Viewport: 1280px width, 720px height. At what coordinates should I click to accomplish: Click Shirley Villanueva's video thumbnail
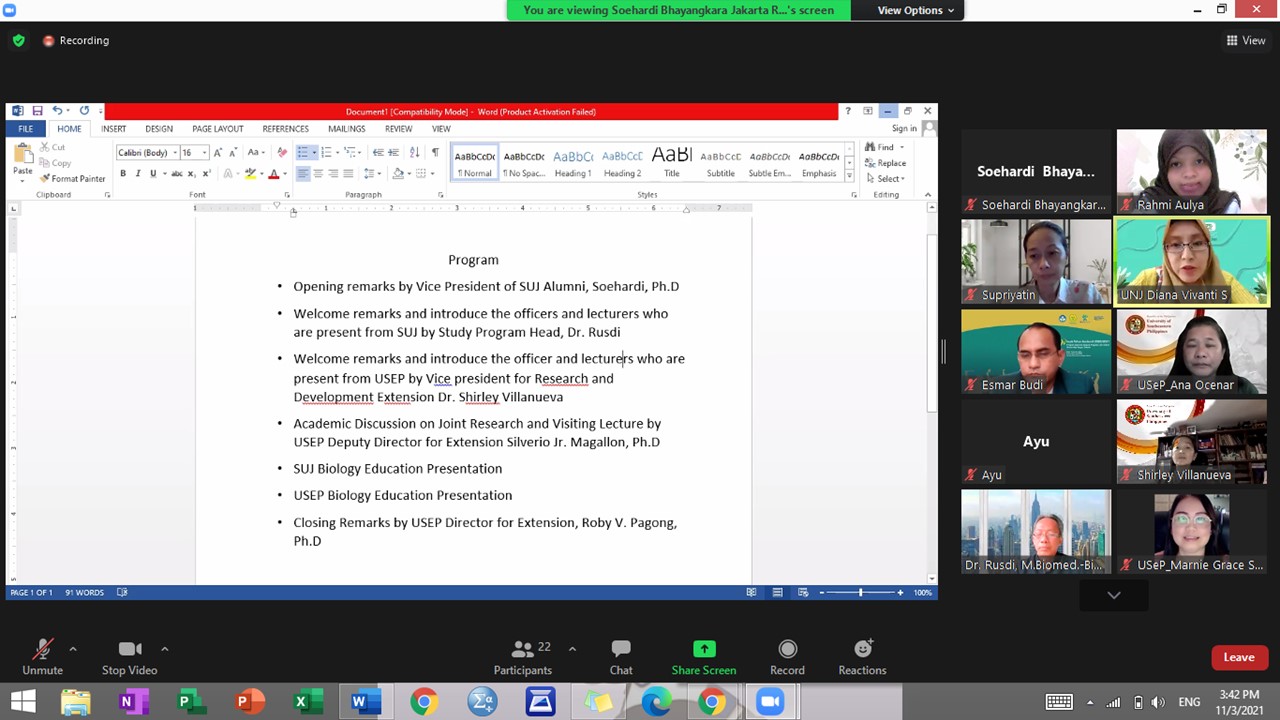(x=1191, y=441)
